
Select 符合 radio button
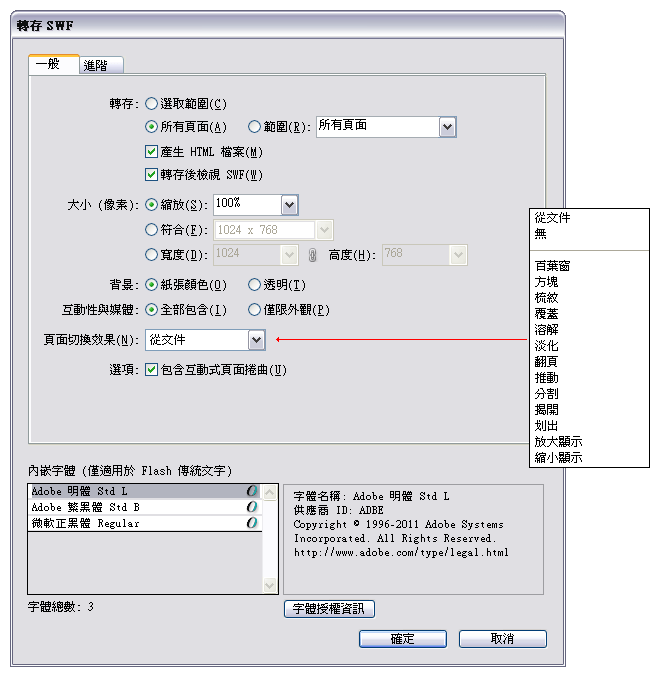[x=151, y=230]
